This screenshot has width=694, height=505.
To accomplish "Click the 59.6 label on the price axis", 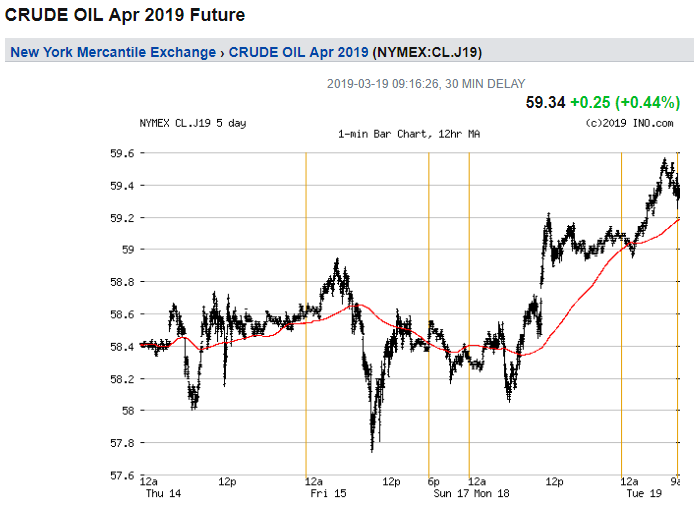I will coord(122,153).
